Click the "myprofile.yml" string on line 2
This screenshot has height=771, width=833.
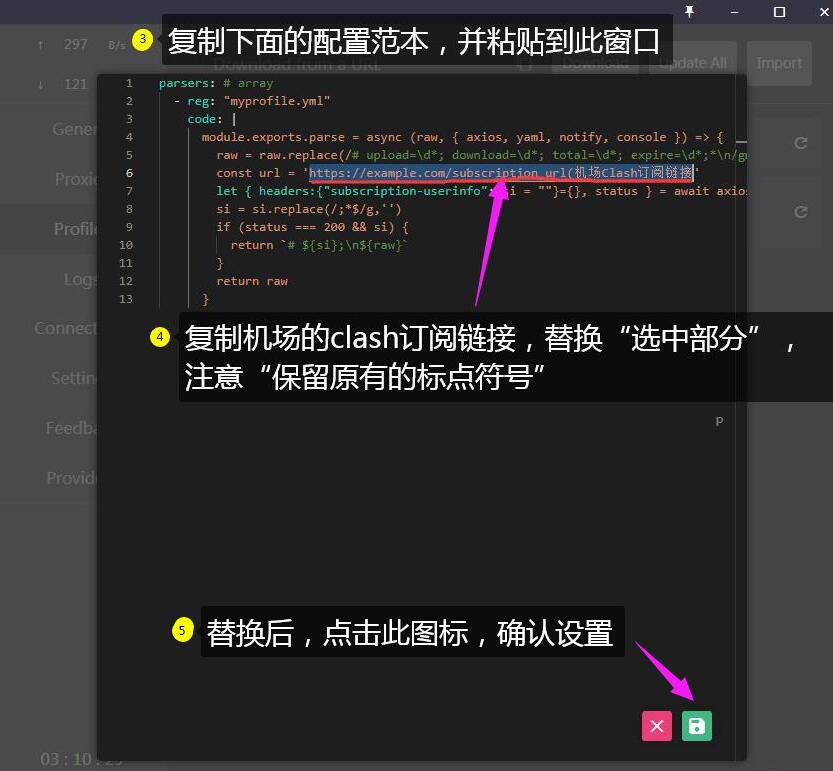277,101
